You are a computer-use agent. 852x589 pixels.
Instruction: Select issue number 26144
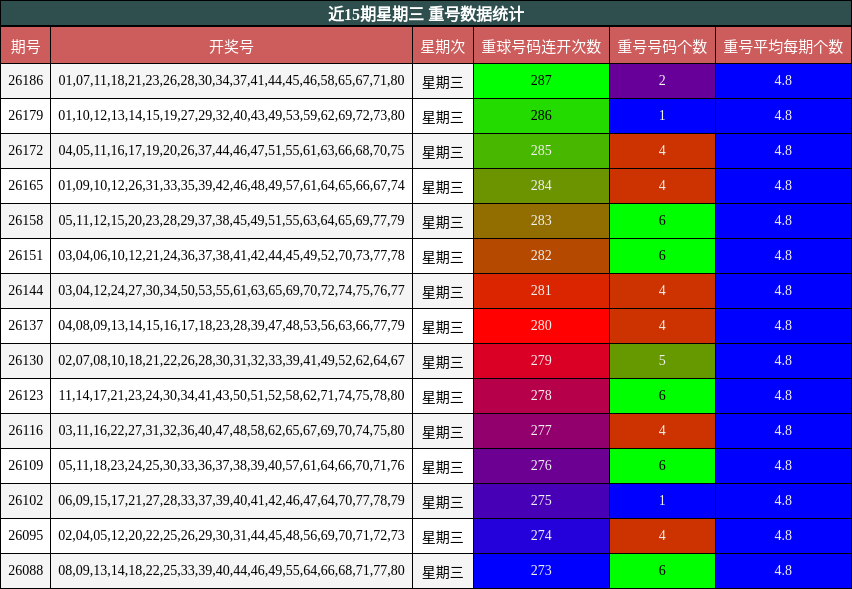coord(26,291)
